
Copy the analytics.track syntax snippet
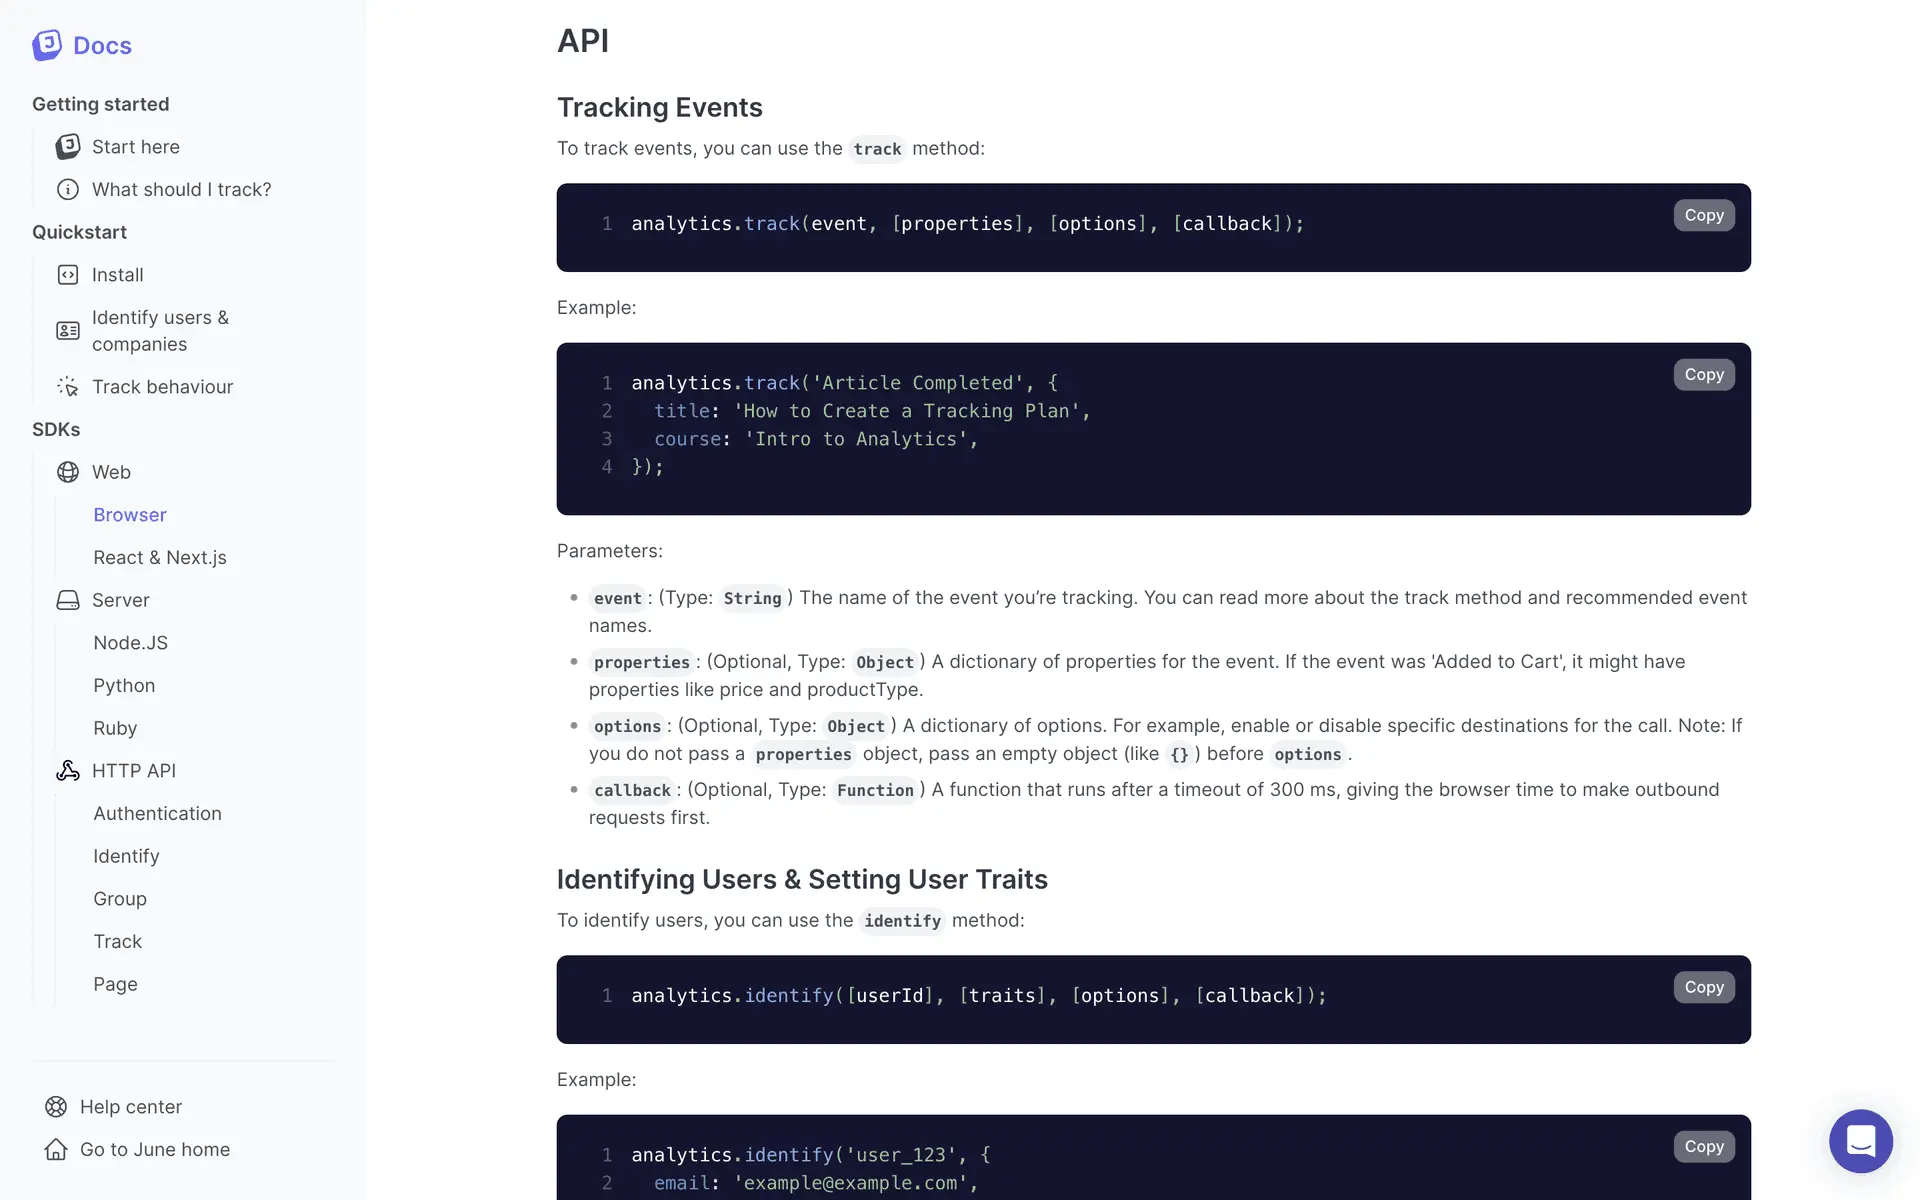pyautogui.click(x=1703, y=215)
